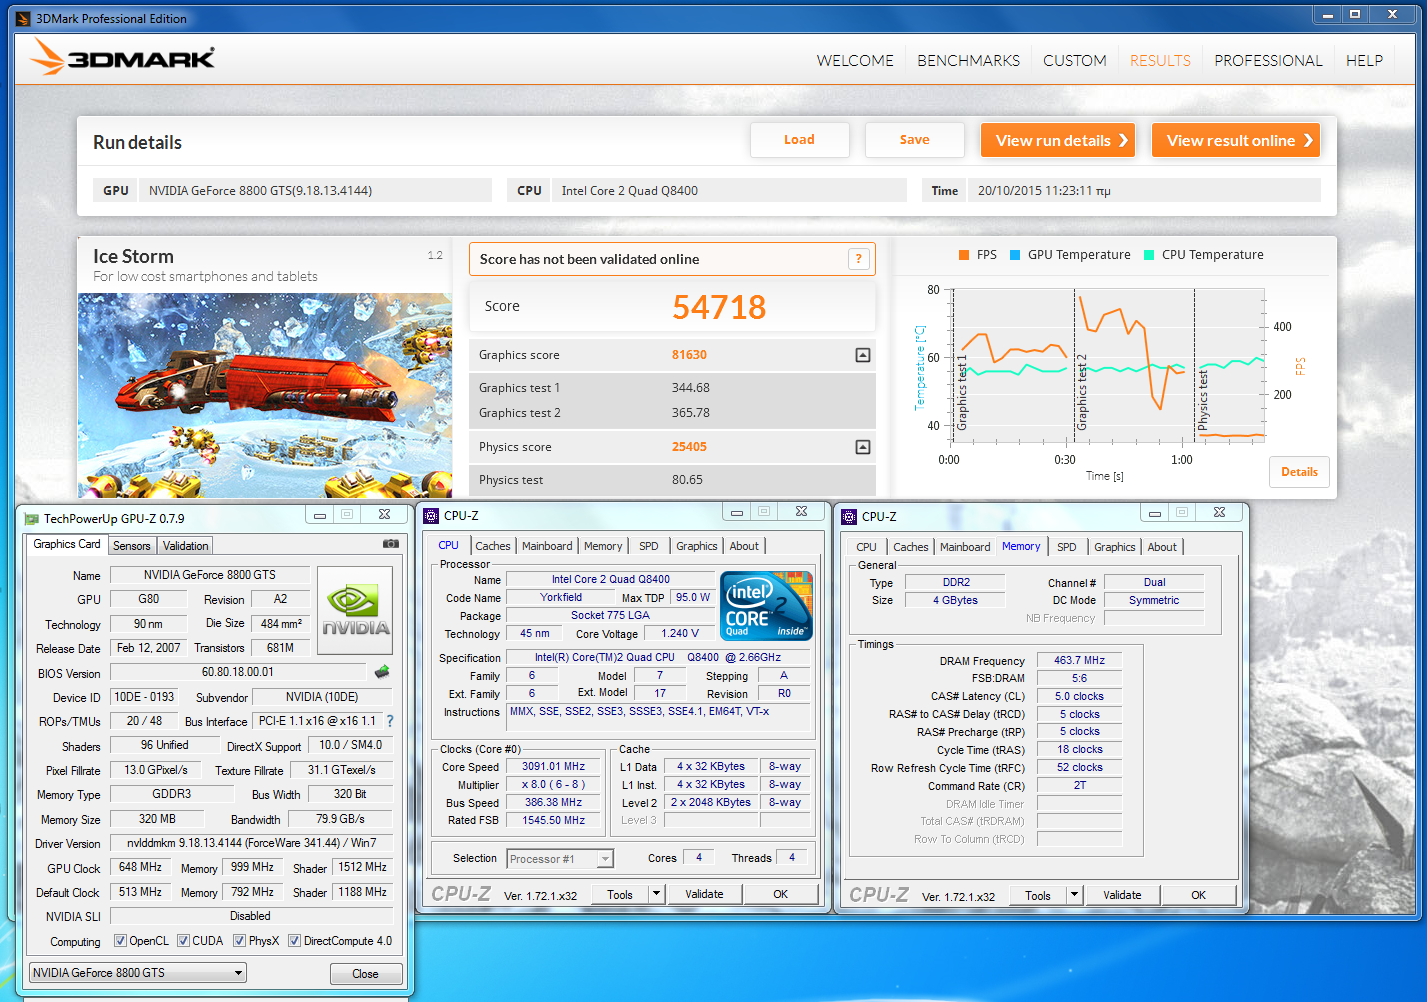This screenshot has height=1002, width=1427.
Task: Collapse the Graphics score section
Action: (863, 355)
